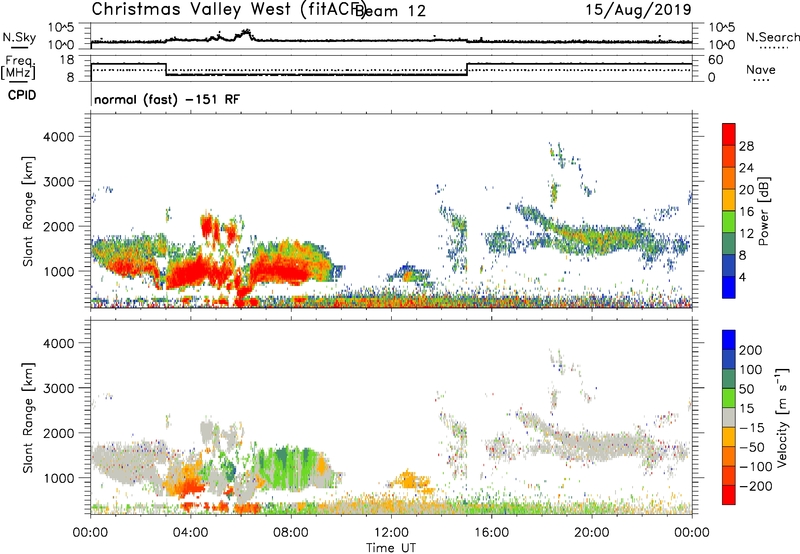Click the 4000 tick on the power panel
This screenshot has width=800, height=554.
click(x=58, y=137)
